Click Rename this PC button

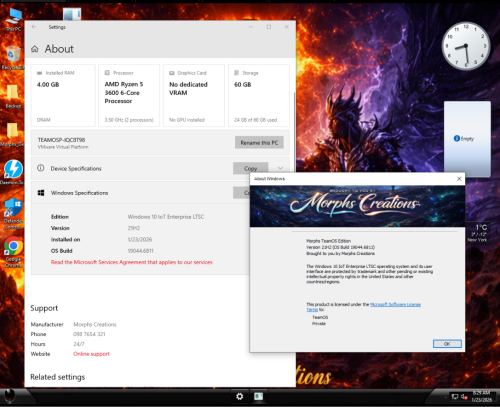coord(259,142)
